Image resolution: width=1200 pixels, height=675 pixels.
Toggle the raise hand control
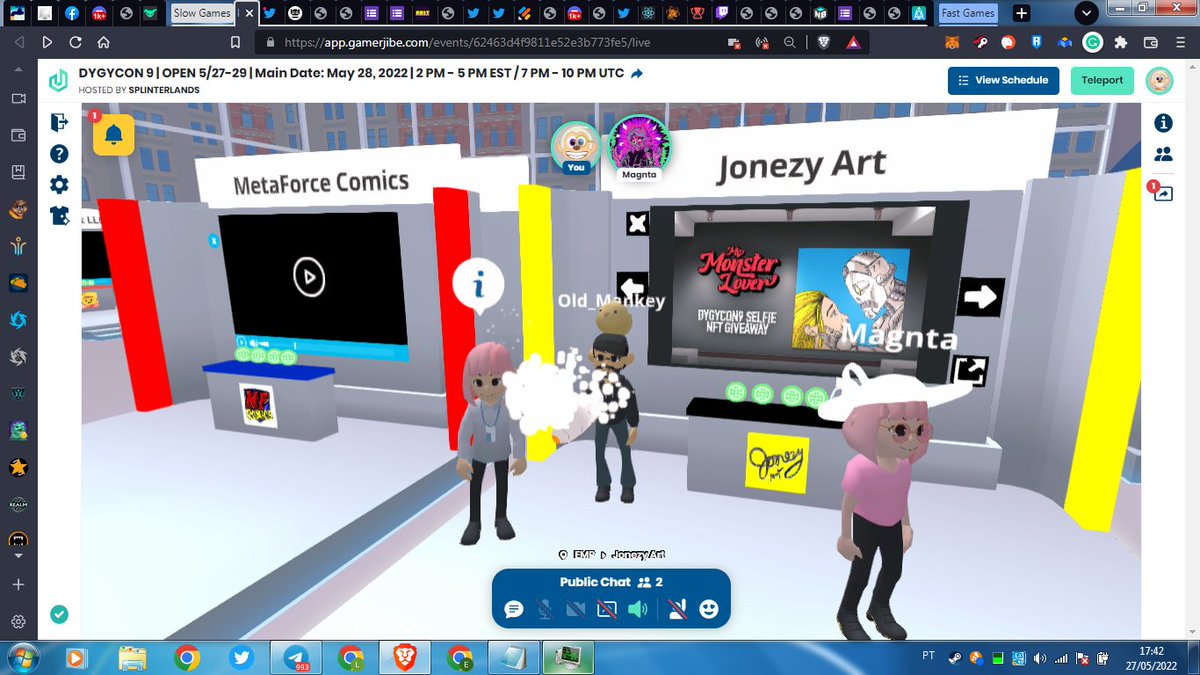point(677,609)
